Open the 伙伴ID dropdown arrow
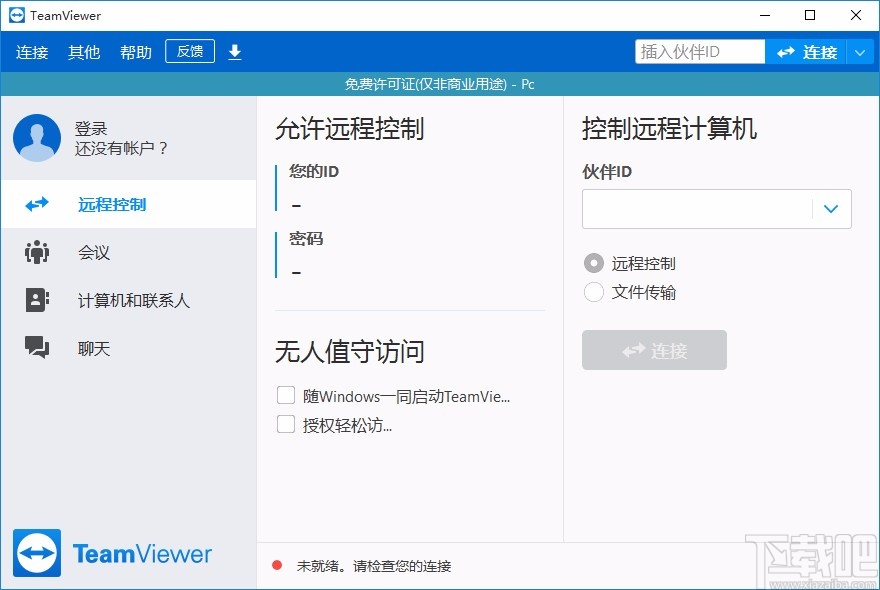The height and width of the screenshot is (590, 880). (831, 209)
